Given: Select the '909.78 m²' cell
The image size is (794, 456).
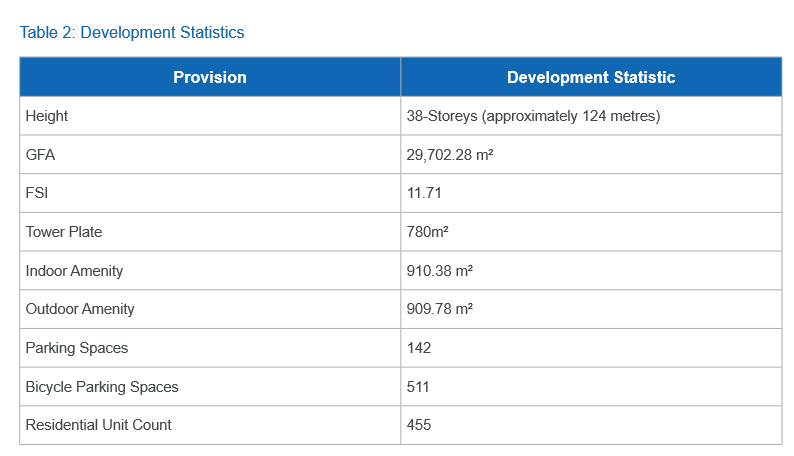Looking at the screenshot, I should point(440,309).
